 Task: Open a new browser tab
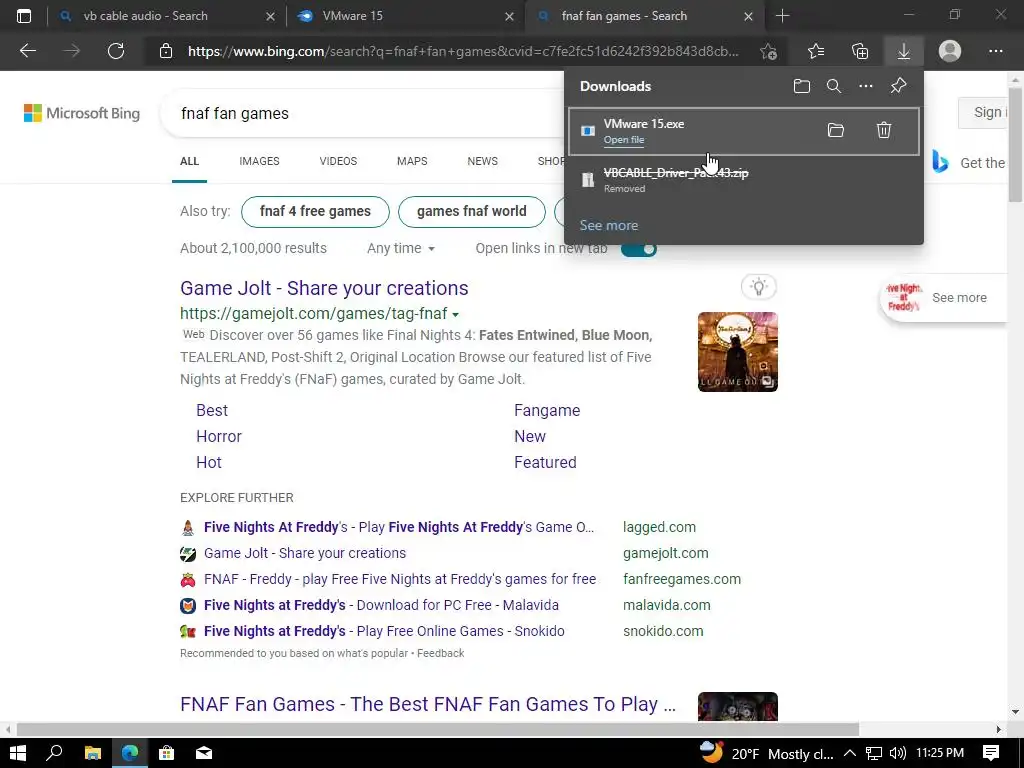(x=782, y=16)
